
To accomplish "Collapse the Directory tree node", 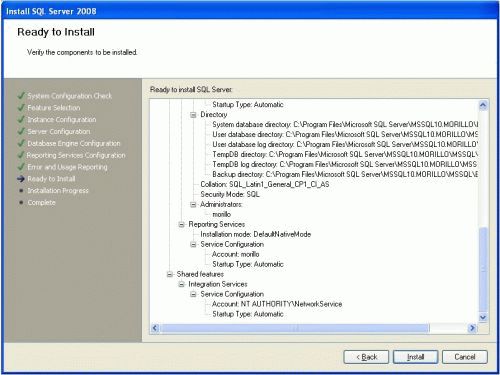I will tap(193, 115).
